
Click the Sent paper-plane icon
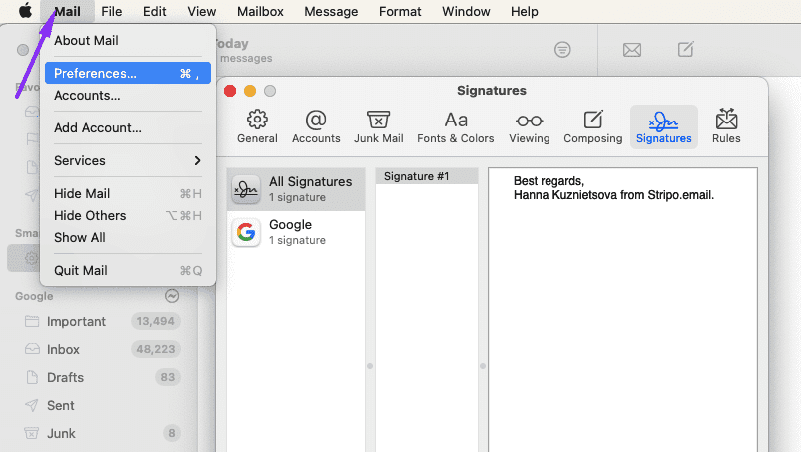32,405
